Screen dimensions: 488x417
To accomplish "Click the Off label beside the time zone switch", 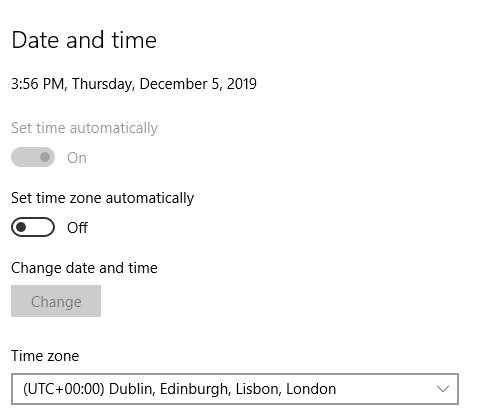I will click(77, 228).
